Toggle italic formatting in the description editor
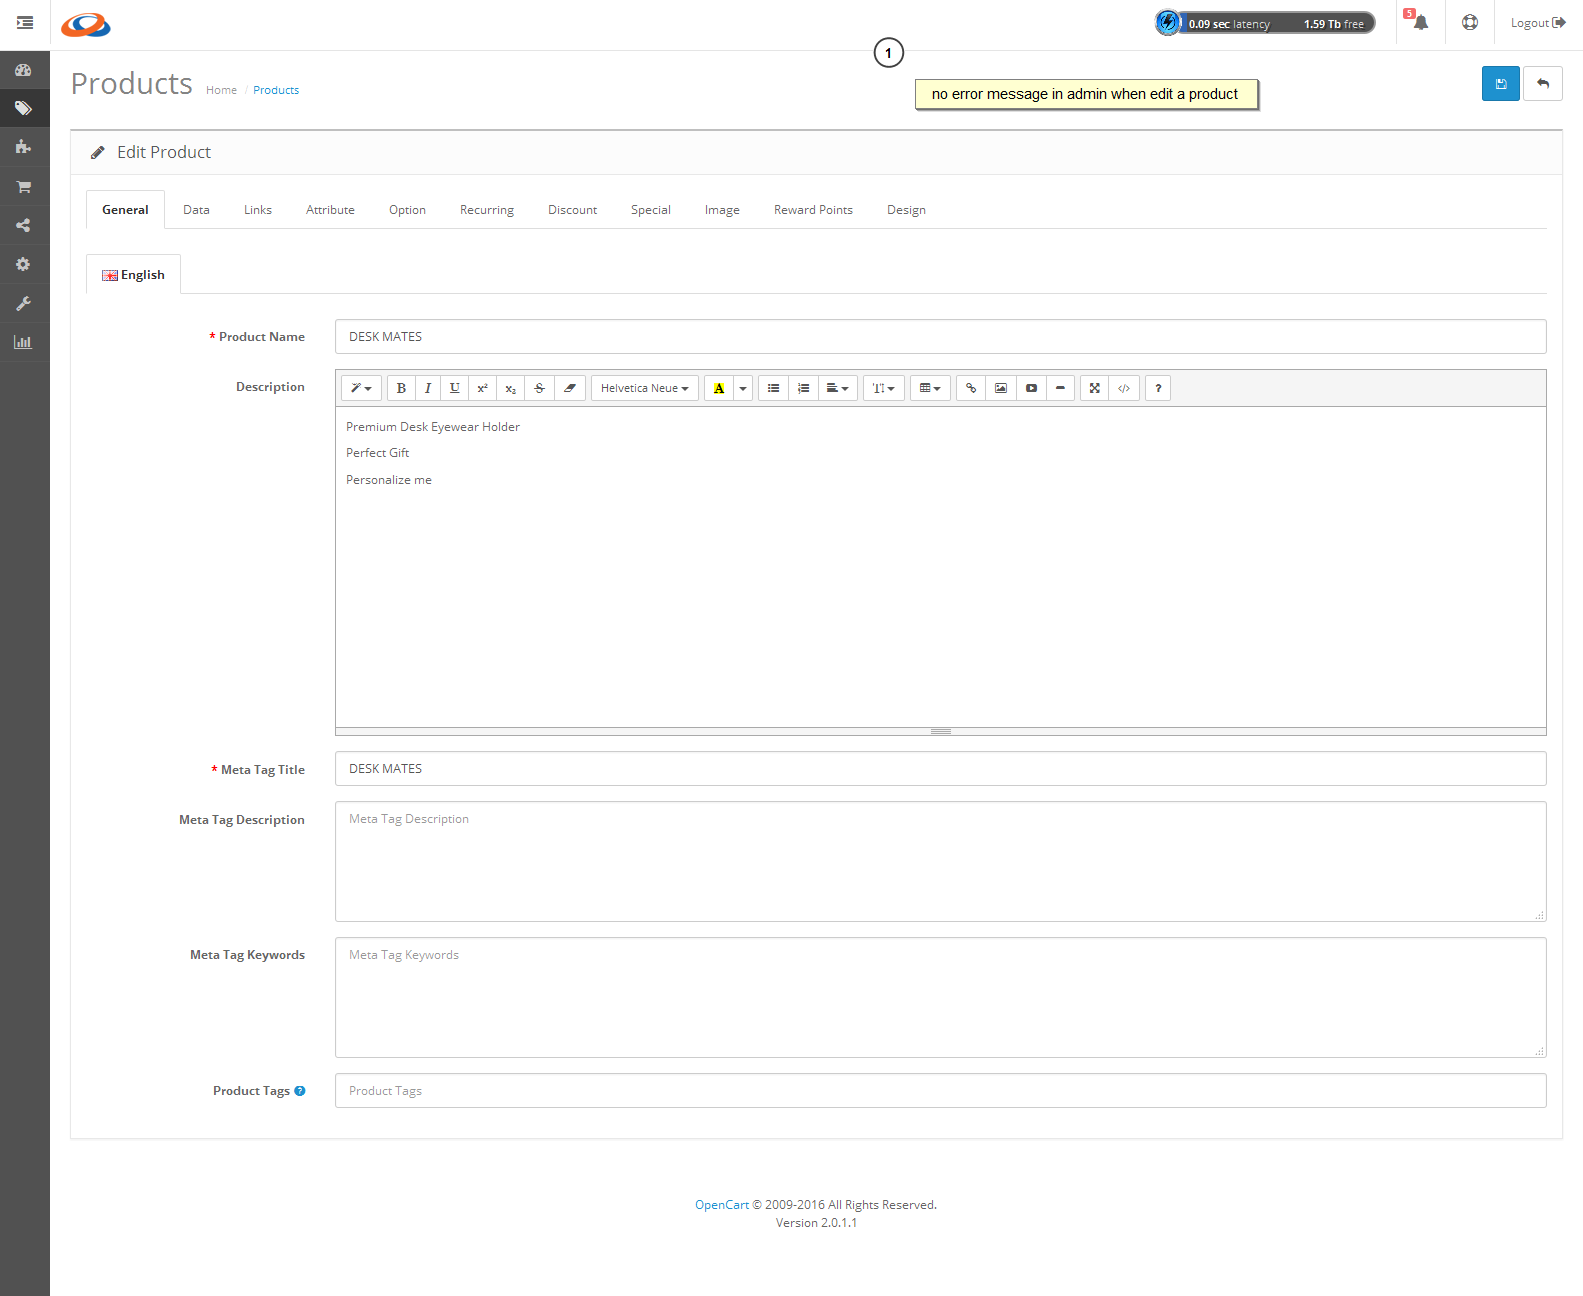Image resolution: width=1583 pixels, height=1296 pixels. (x=428, y=388)
